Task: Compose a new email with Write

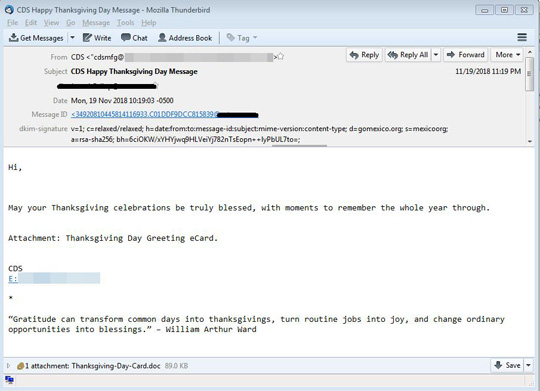Action: (x=97, y=38)
